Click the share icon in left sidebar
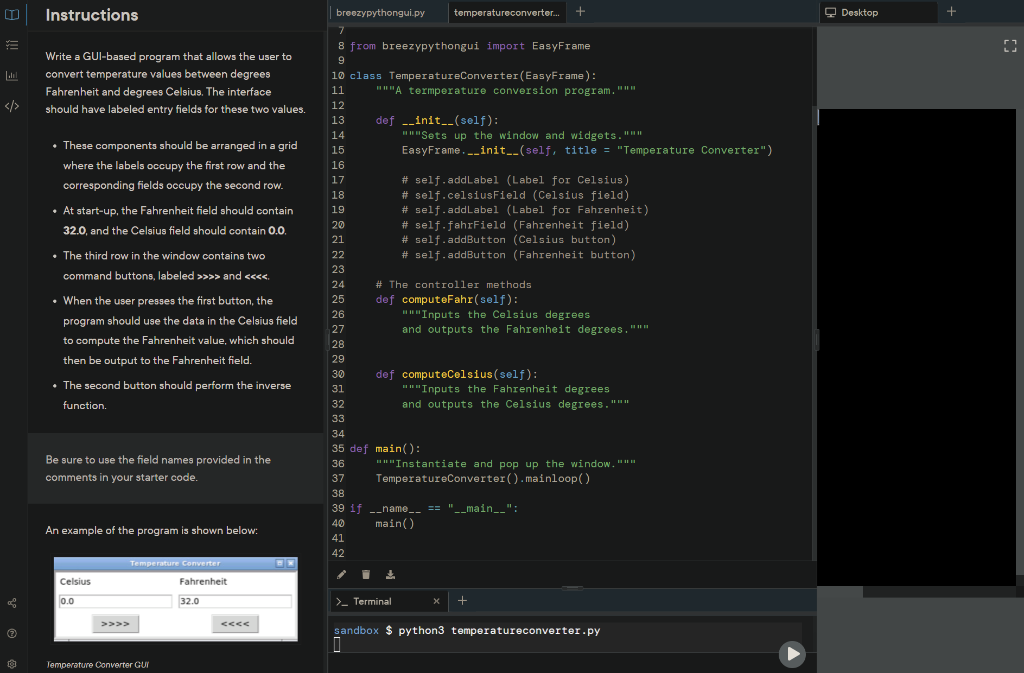Image resolution: width=1024 pixels, height=673 pixels. (x=12, y=603)
